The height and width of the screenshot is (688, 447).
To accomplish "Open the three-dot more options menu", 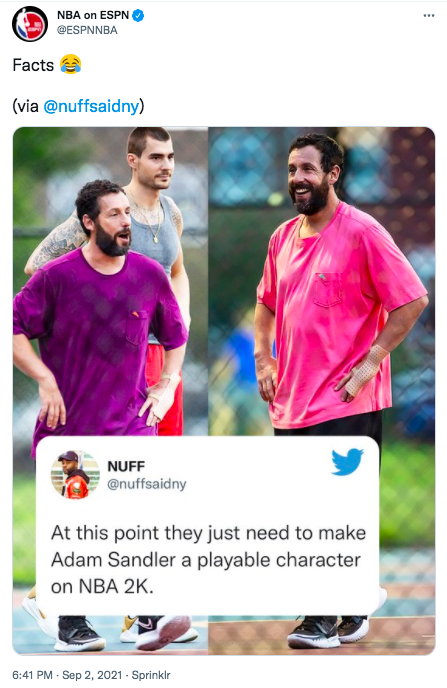I will coord(429,16).
